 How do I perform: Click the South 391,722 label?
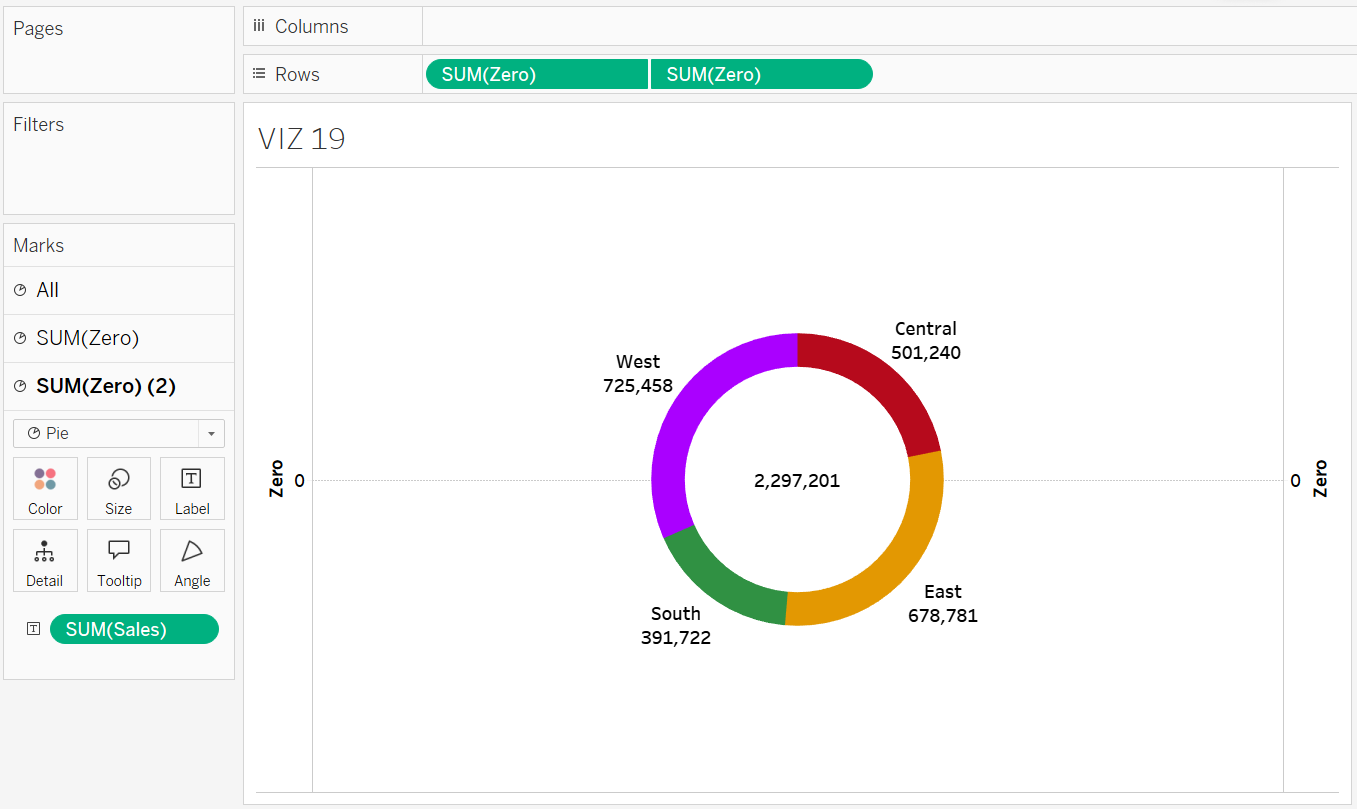pos(676,626)
